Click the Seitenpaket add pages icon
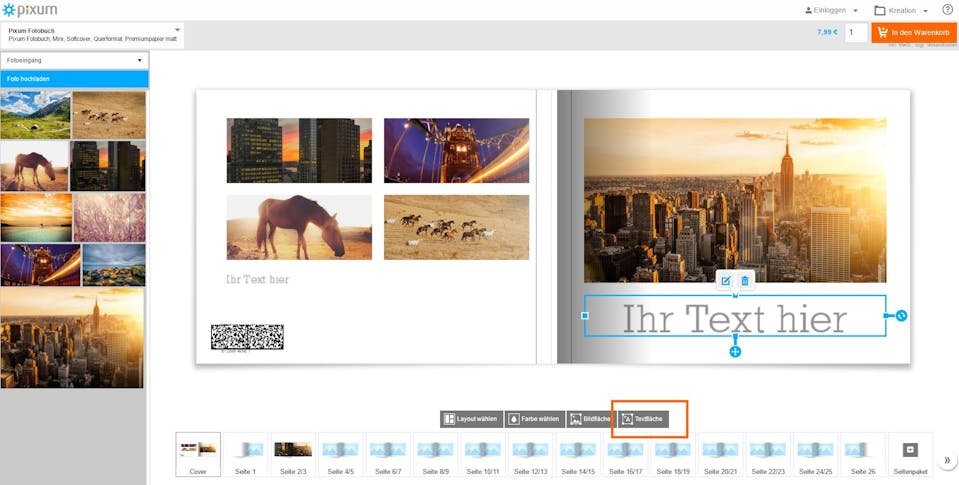Screen dimensions: 959x485 point(910,451)
